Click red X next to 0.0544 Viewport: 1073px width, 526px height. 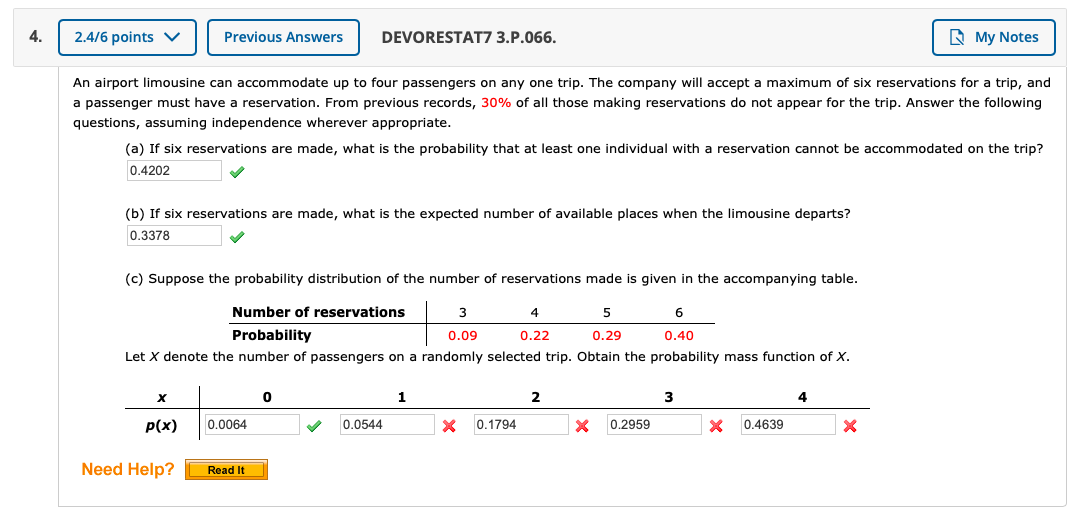[x=449, y=426]
